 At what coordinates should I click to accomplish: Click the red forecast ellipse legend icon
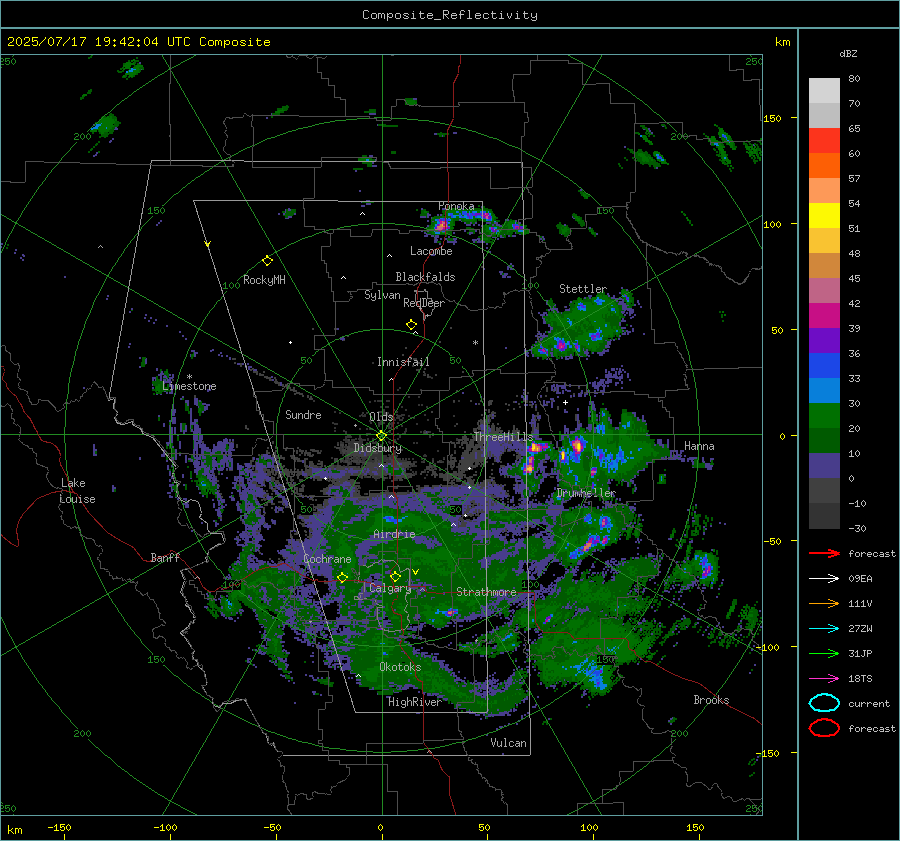pyautogui.click(x=824, y=728)
